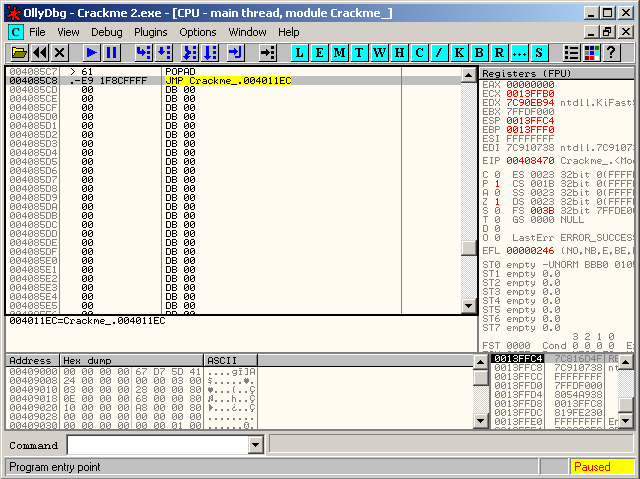
Task: Click stack pane scroll down arrow
Action: (626, 421)
